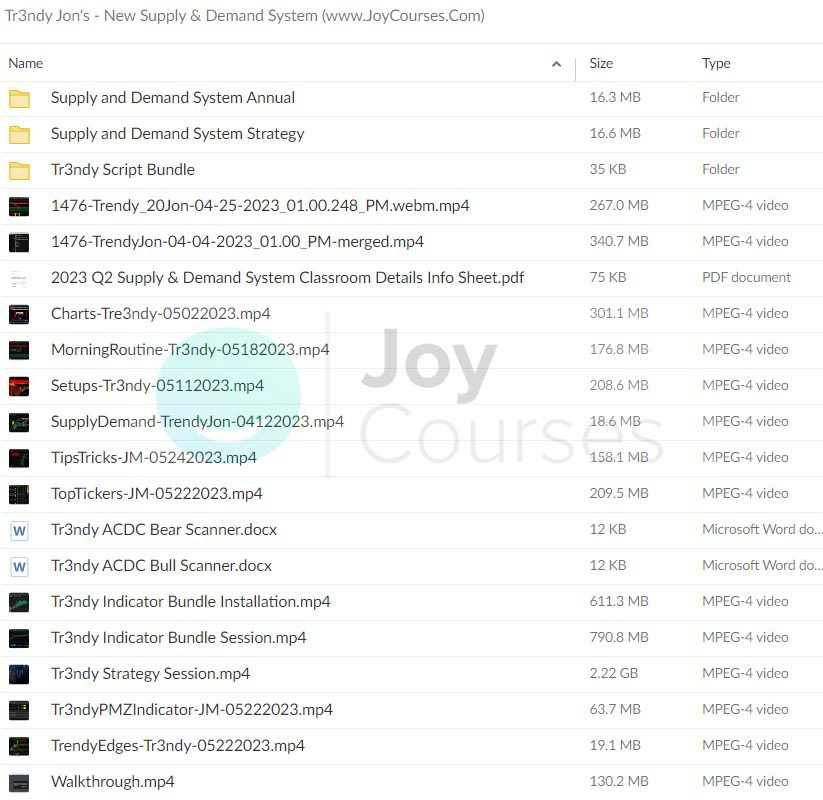Click thumbnail icon of TopTickers-JM-05222023.mp4

coord(19,494)
